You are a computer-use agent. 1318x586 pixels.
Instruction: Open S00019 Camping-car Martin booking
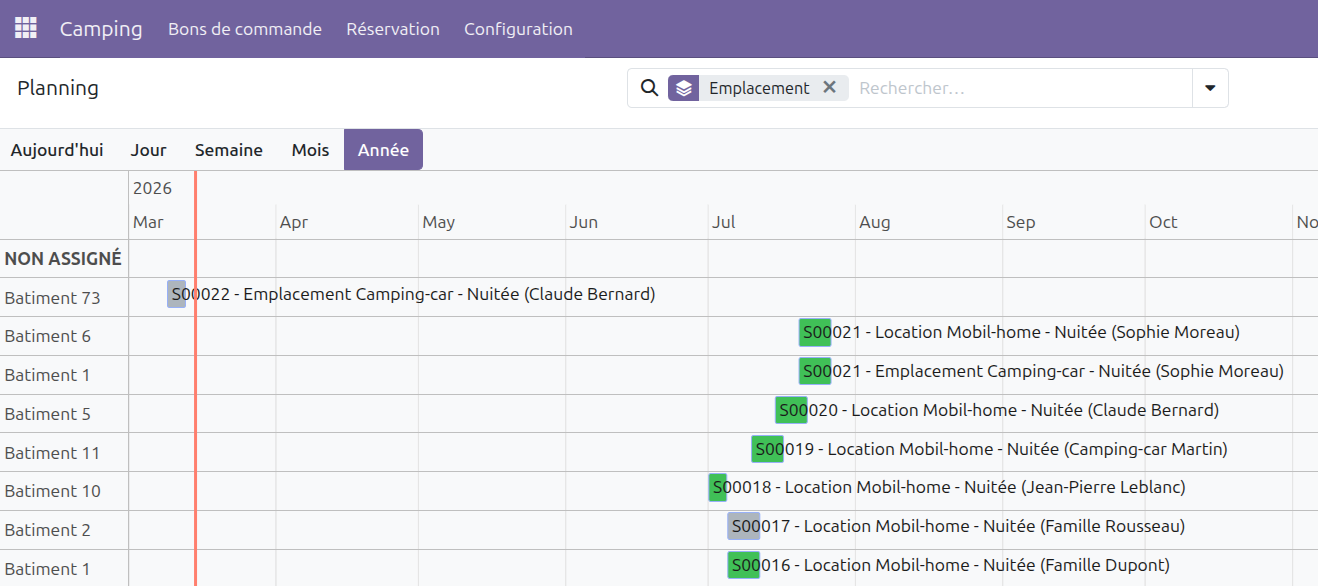767,449
